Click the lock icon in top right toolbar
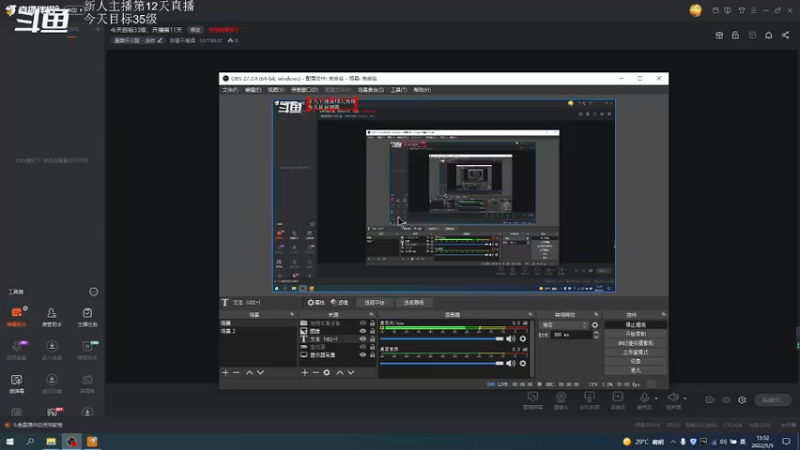Image resolution: width=800 pixels, height=450 pixels. 735,35
